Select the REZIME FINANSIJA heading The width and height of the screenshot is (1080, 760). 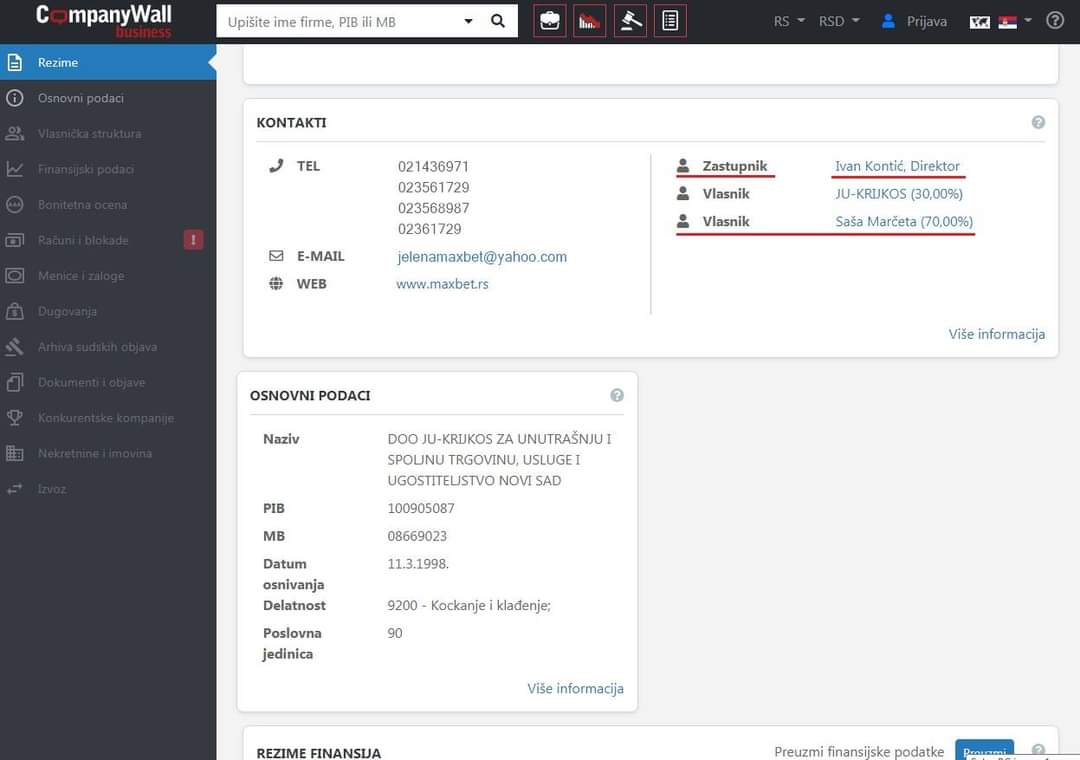pos(318,752)
